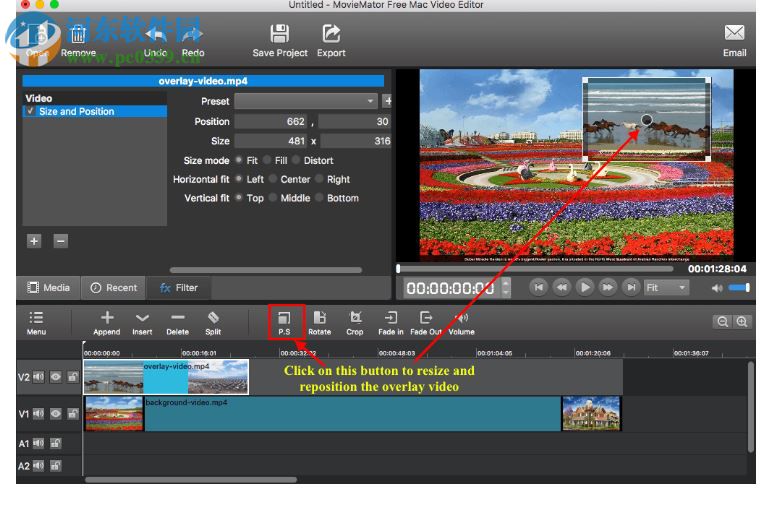
Task: Open the Preset dropdown
Action: (x=306, y=101)
